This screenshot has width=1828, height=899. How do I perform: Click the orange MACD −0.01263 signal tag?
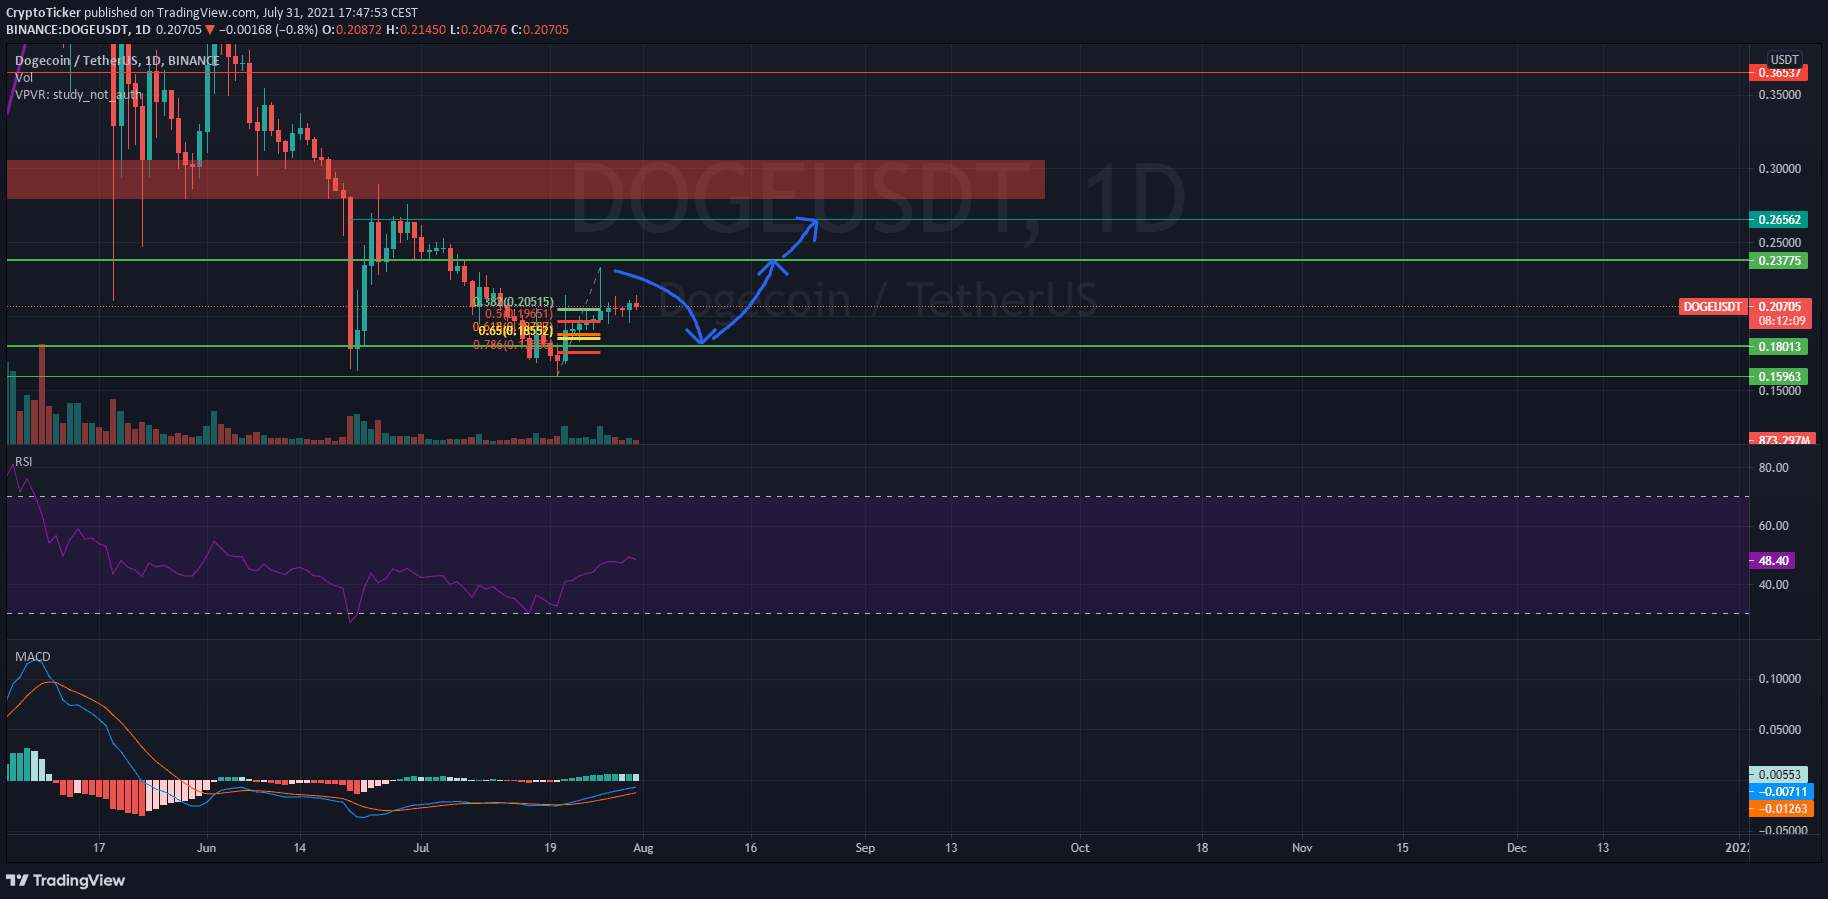click(x=1780, y=809)
